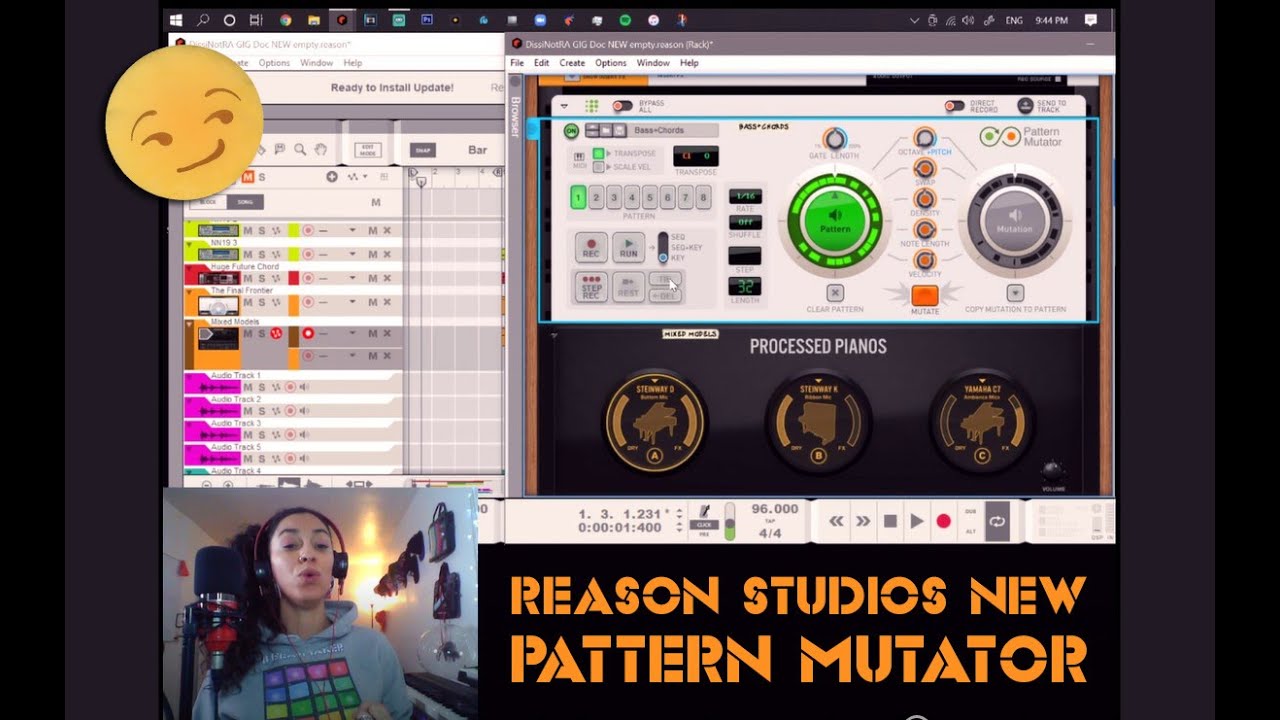Toggle the MIDI Transpose green checkbox

[x=598, y=153]
